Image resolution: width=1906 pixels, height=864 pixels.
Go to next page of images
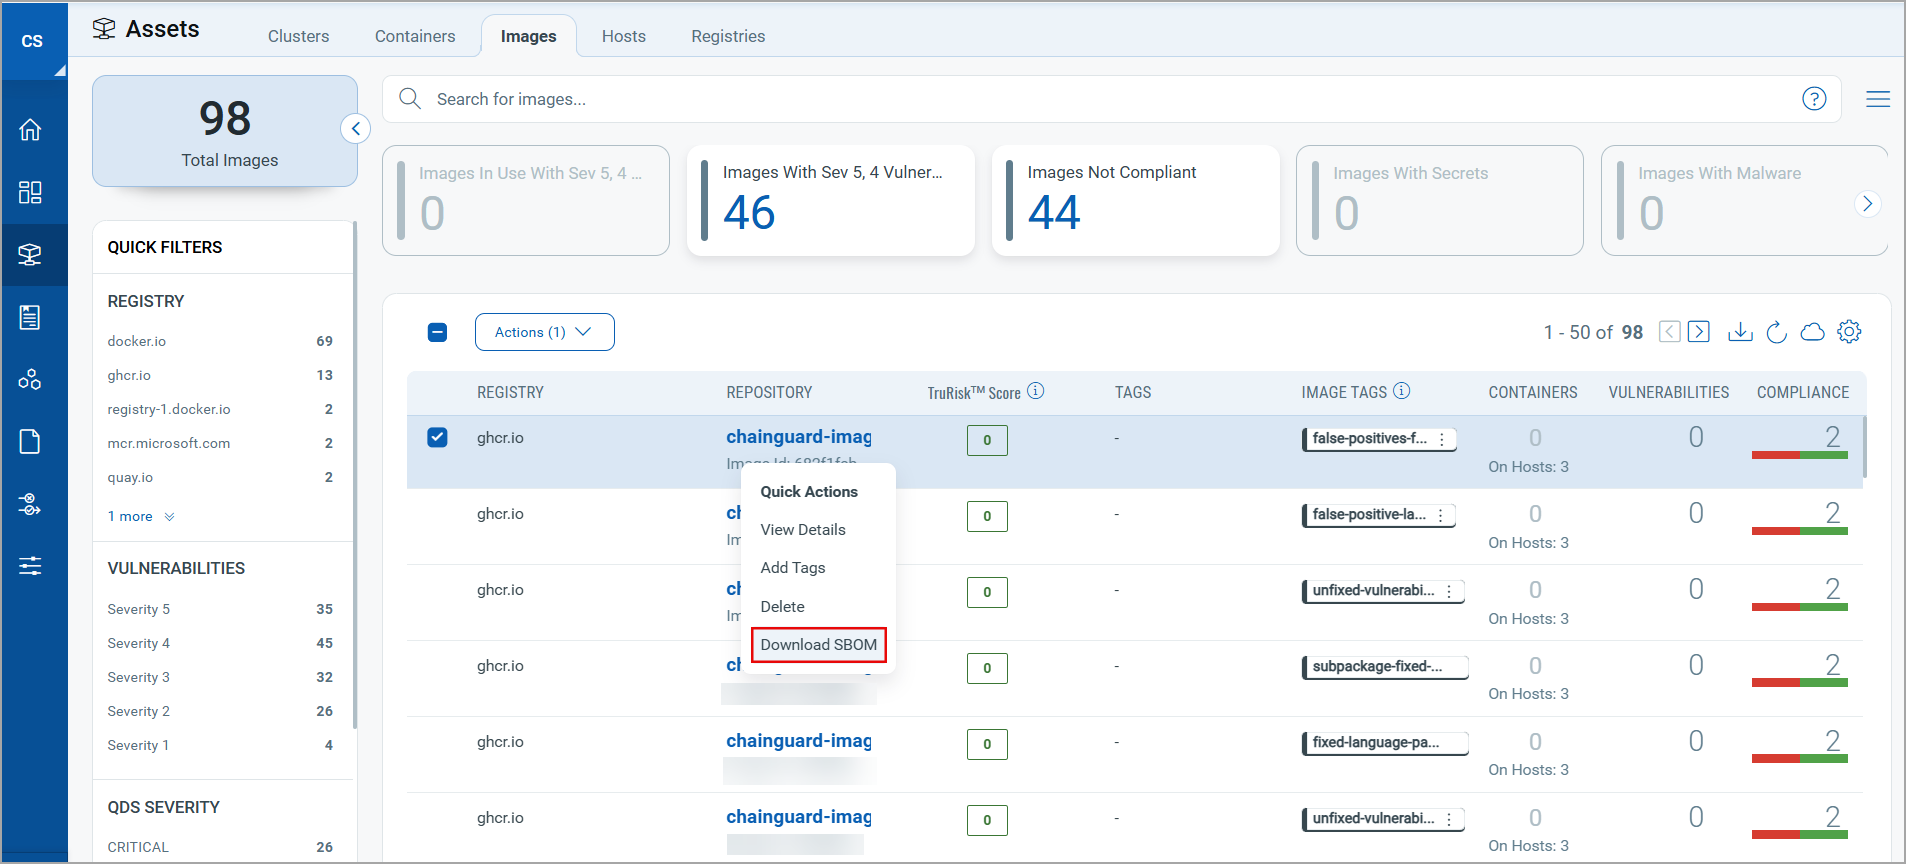[1698, 332]
